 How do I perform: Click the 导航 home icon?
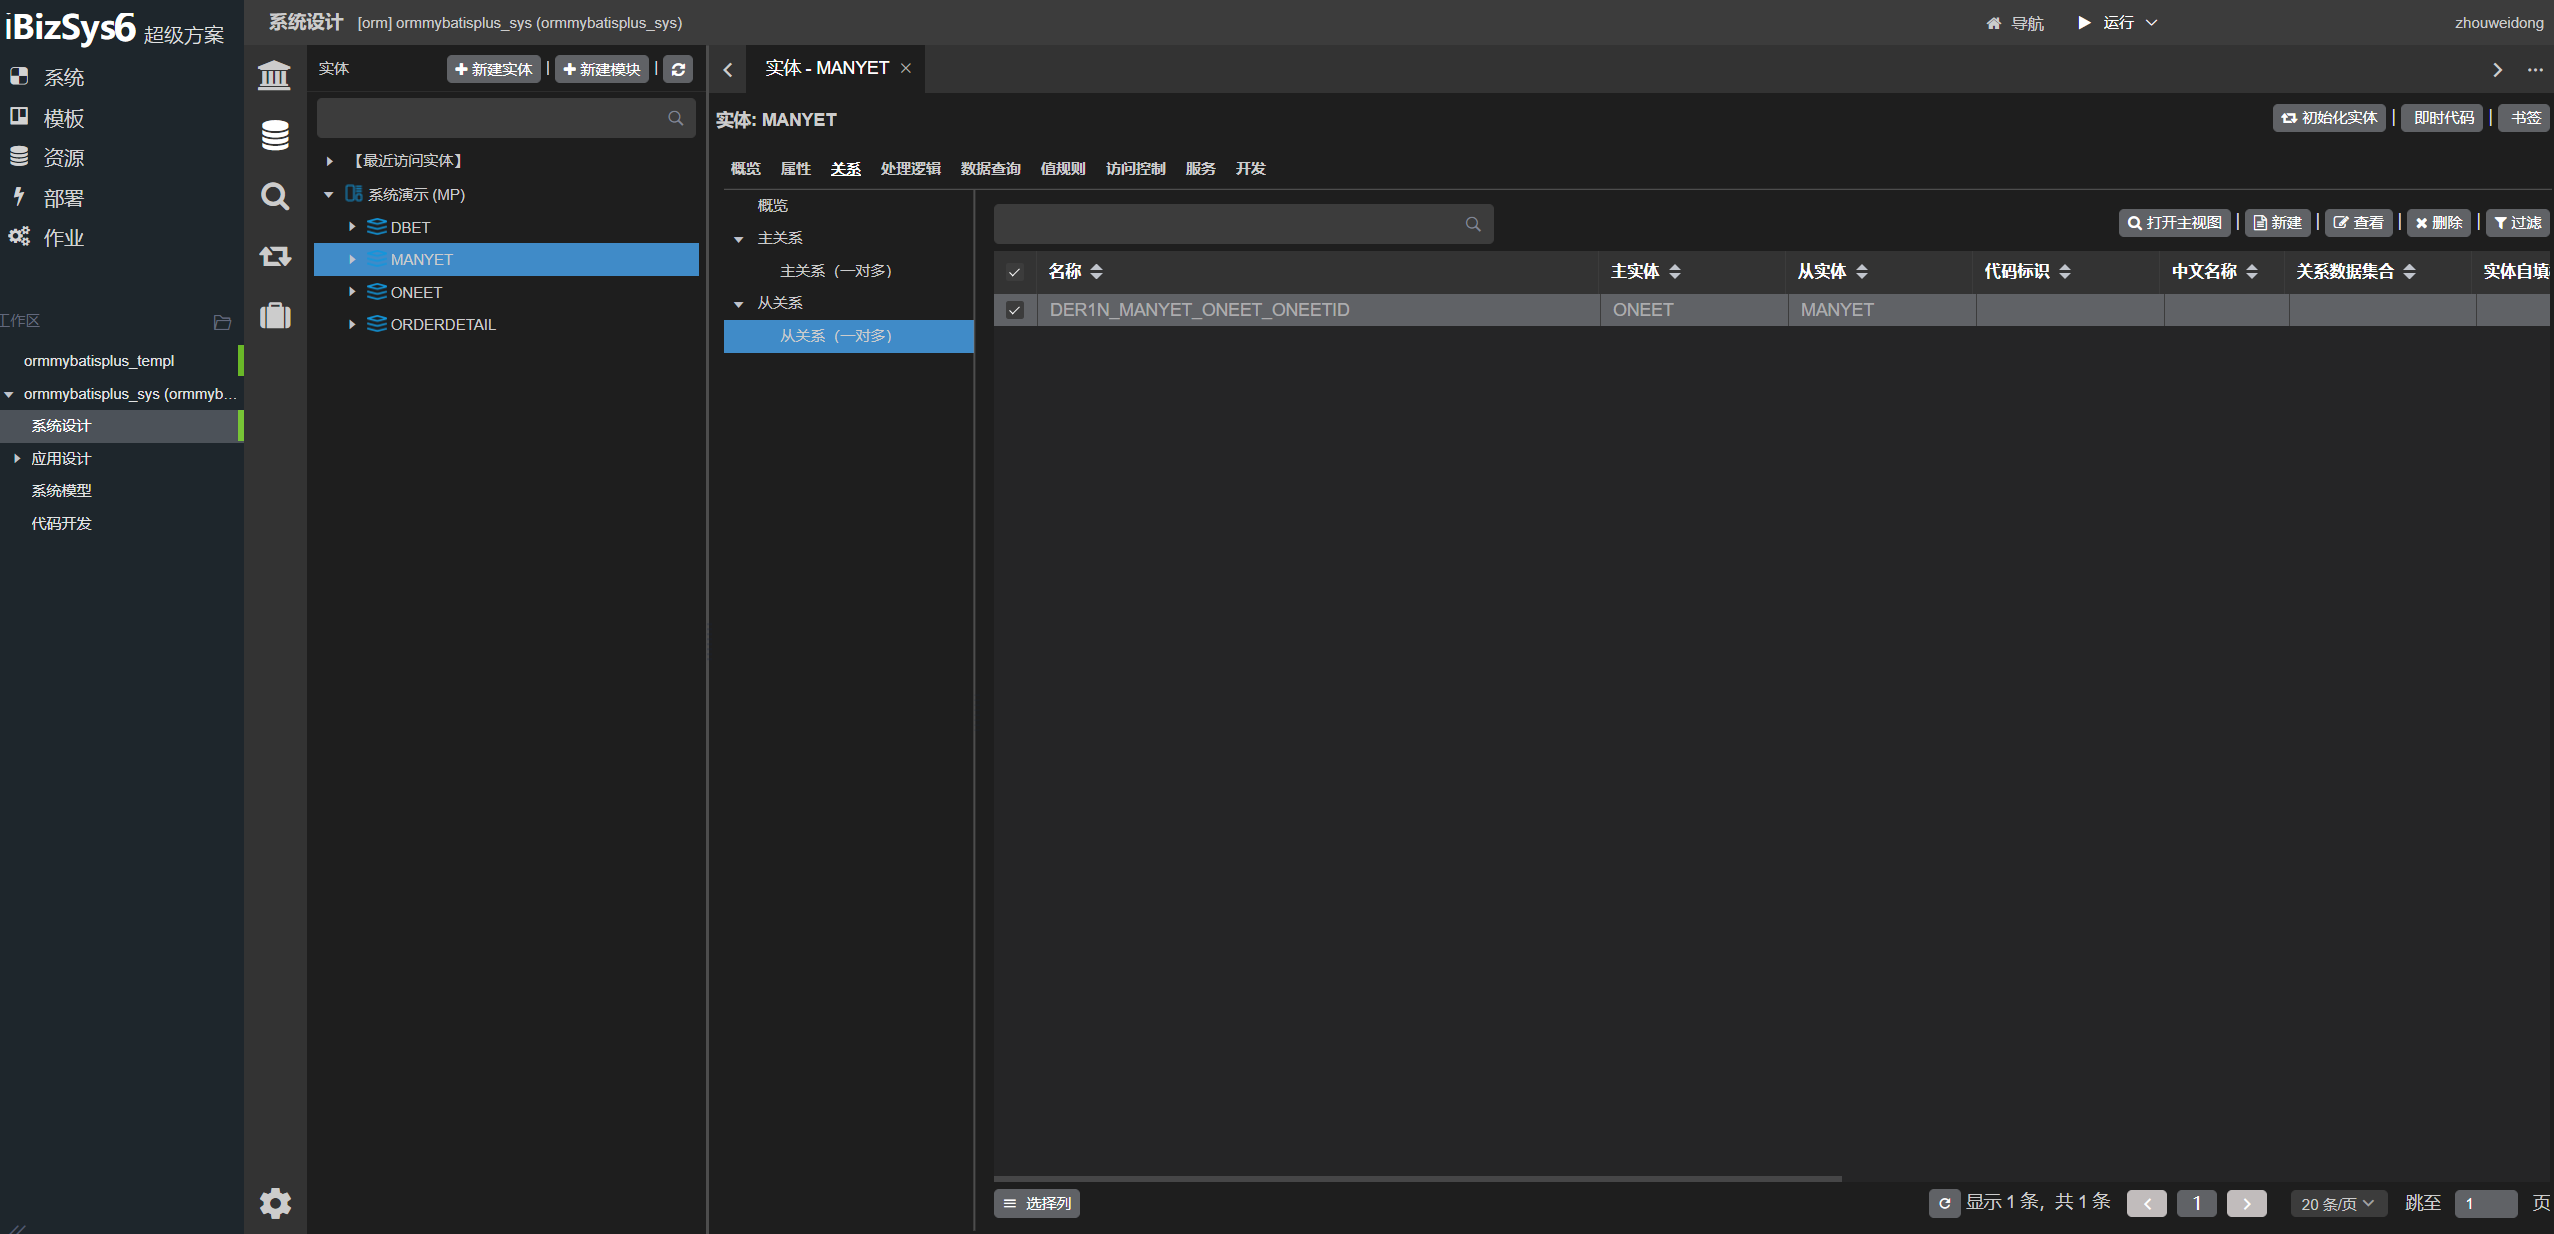1993,23
